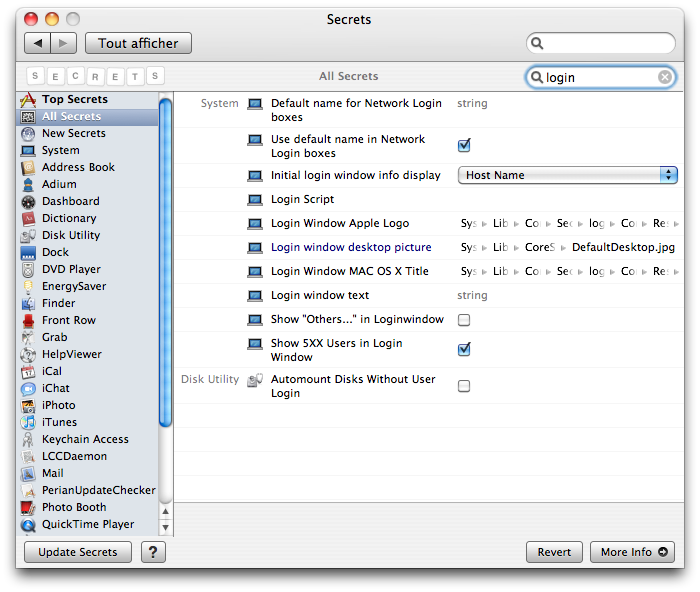Click the More Info button

[632, 552]
